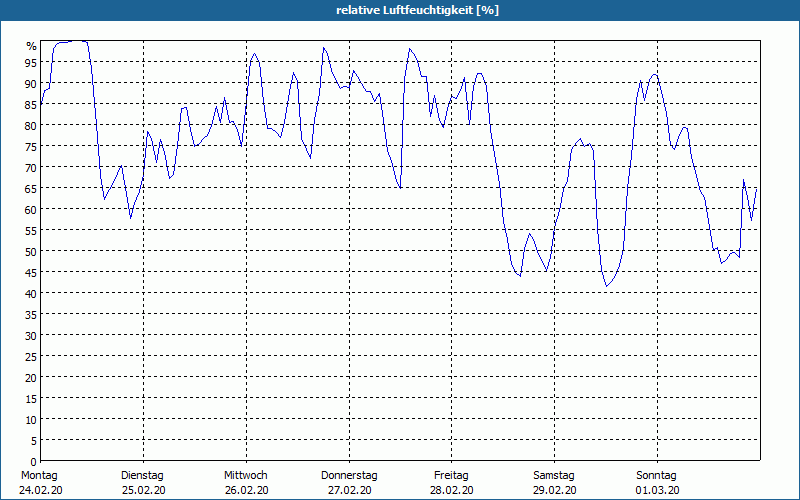Click the y-axis value "95"

[31, 63]
